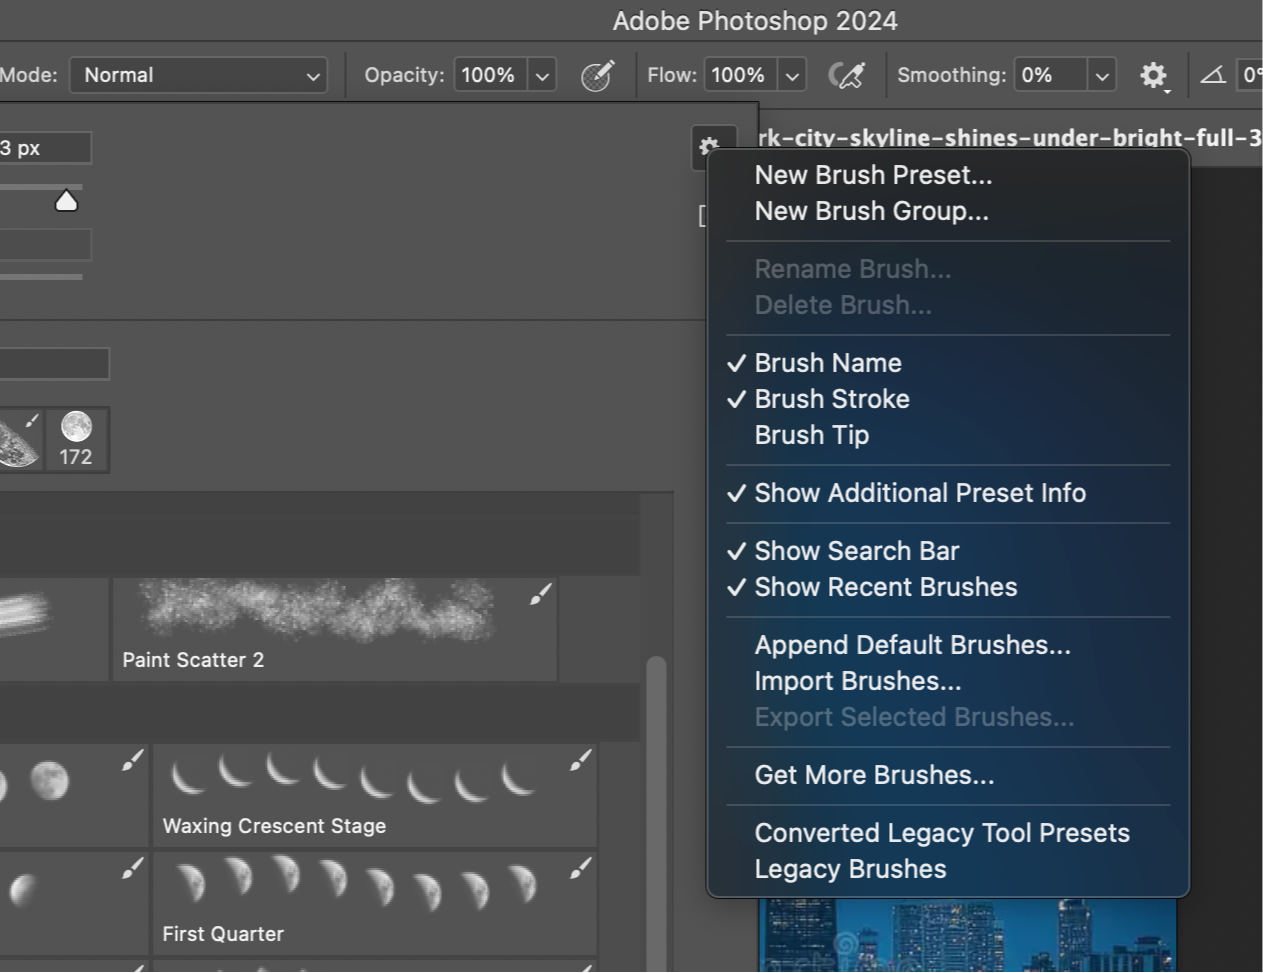Click the brush list vertical scrollbar
1263x973 pixels.
[x=656, y=815]
